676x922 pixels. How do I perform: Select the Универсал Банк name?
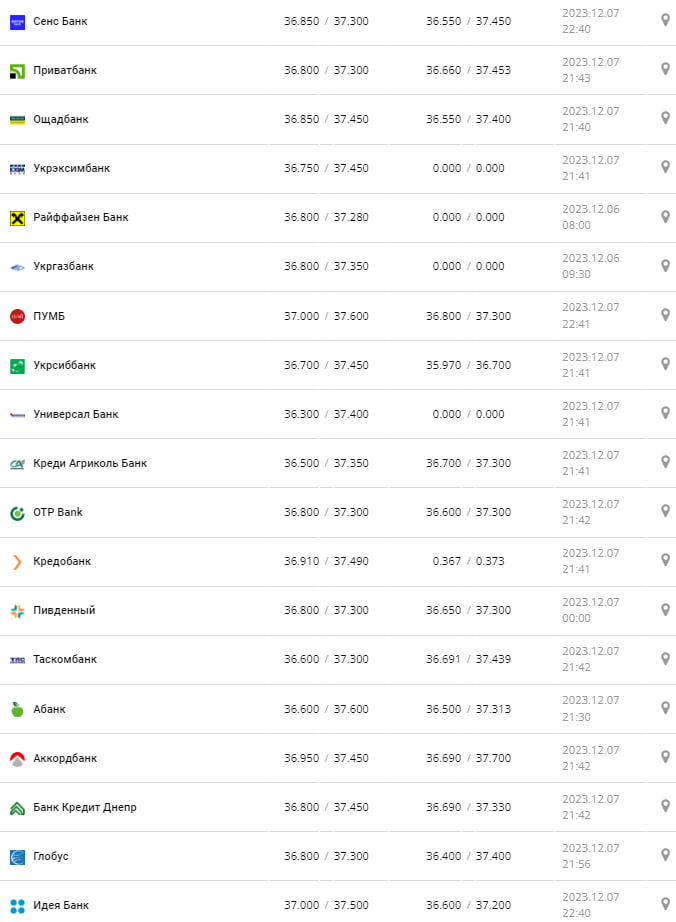[76, 414]
